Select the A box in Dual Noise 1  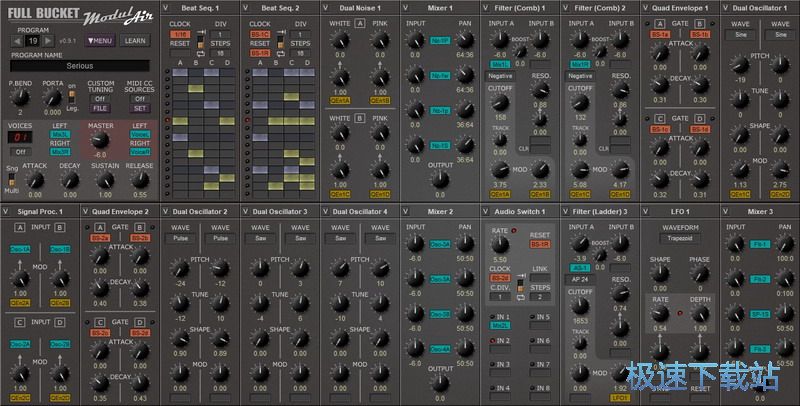coord(360,23)
